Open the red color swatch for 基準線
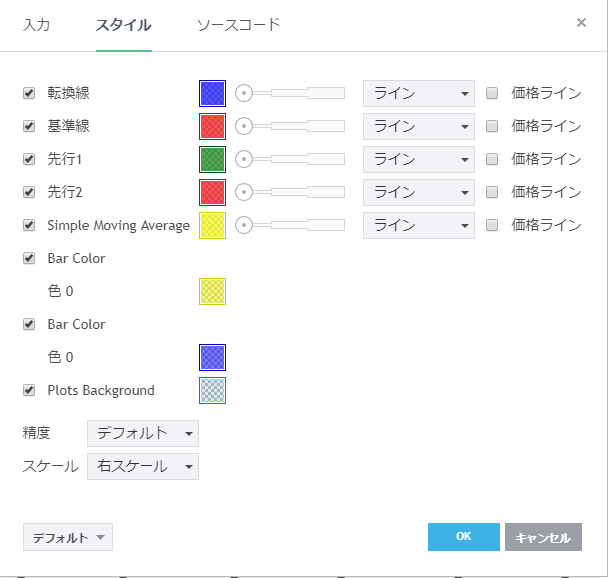 (x=212, y=127)
